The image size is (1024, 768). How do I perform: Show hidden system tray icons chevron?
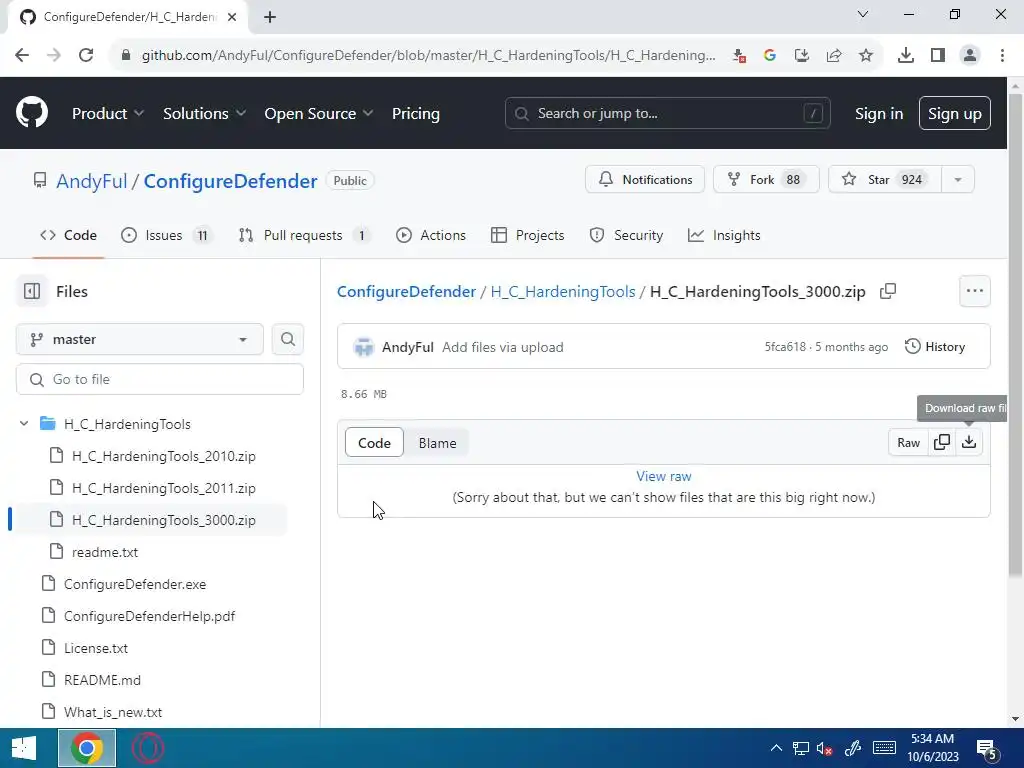click(776, 748)
